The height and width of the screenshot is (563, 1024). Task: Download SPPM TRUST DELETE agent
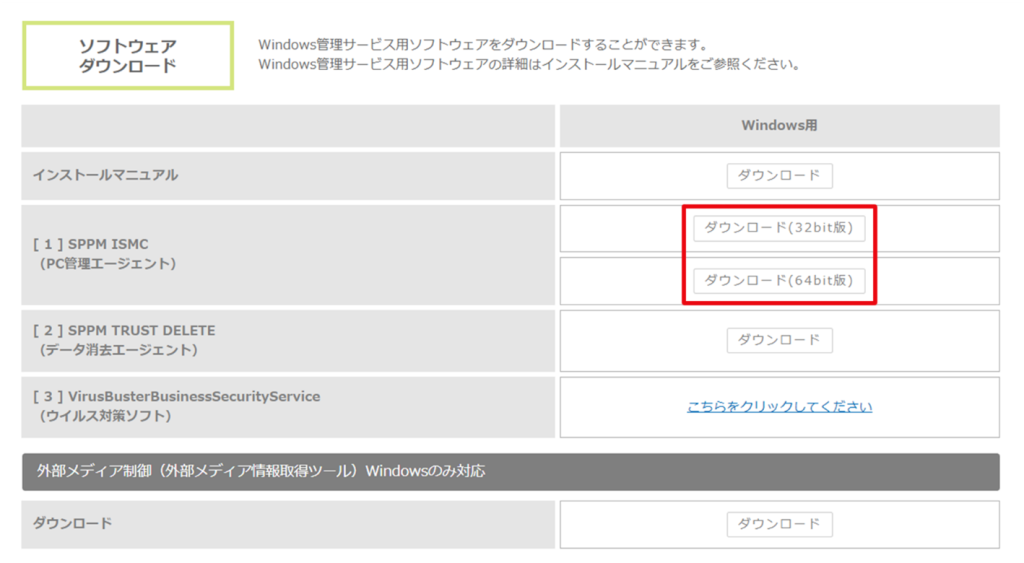tap(779, 340)
